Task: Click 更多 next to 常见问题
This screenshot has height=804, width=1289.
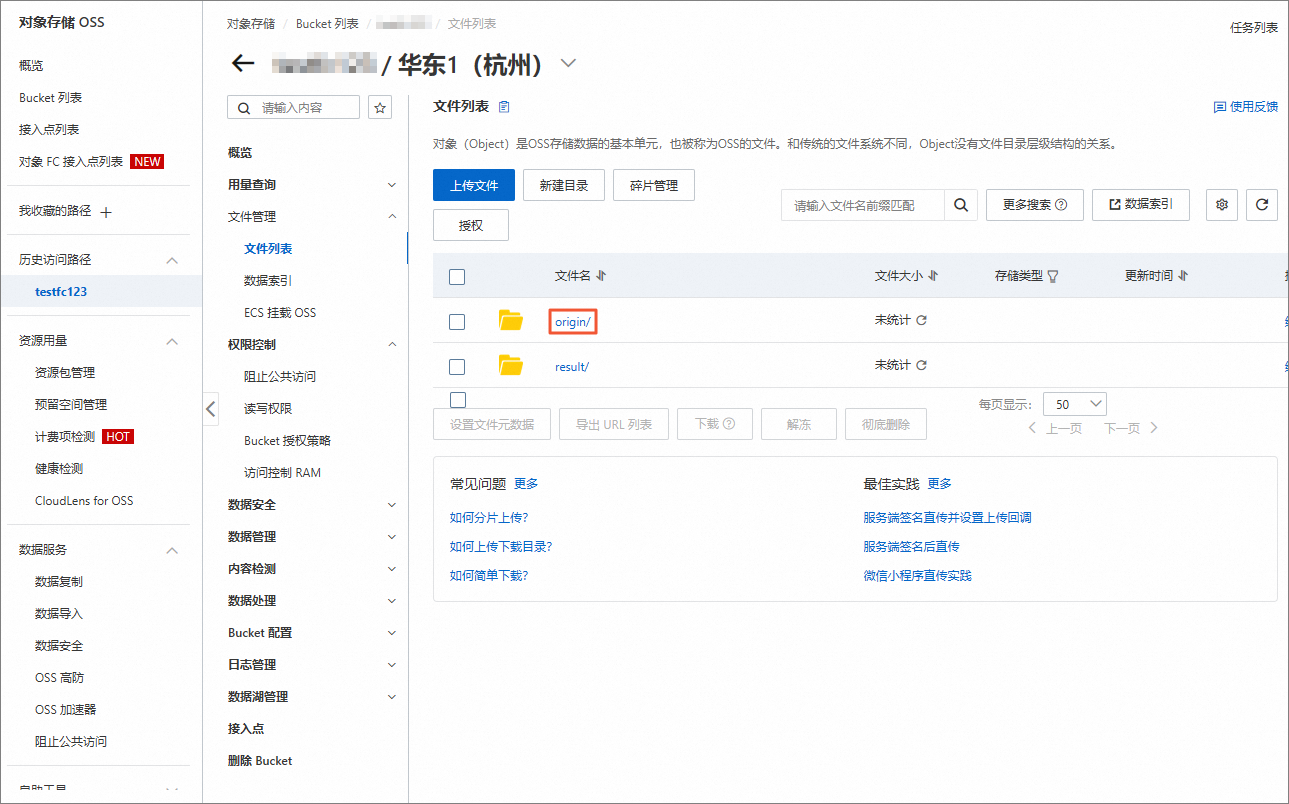Action: [x=526, y=484]
